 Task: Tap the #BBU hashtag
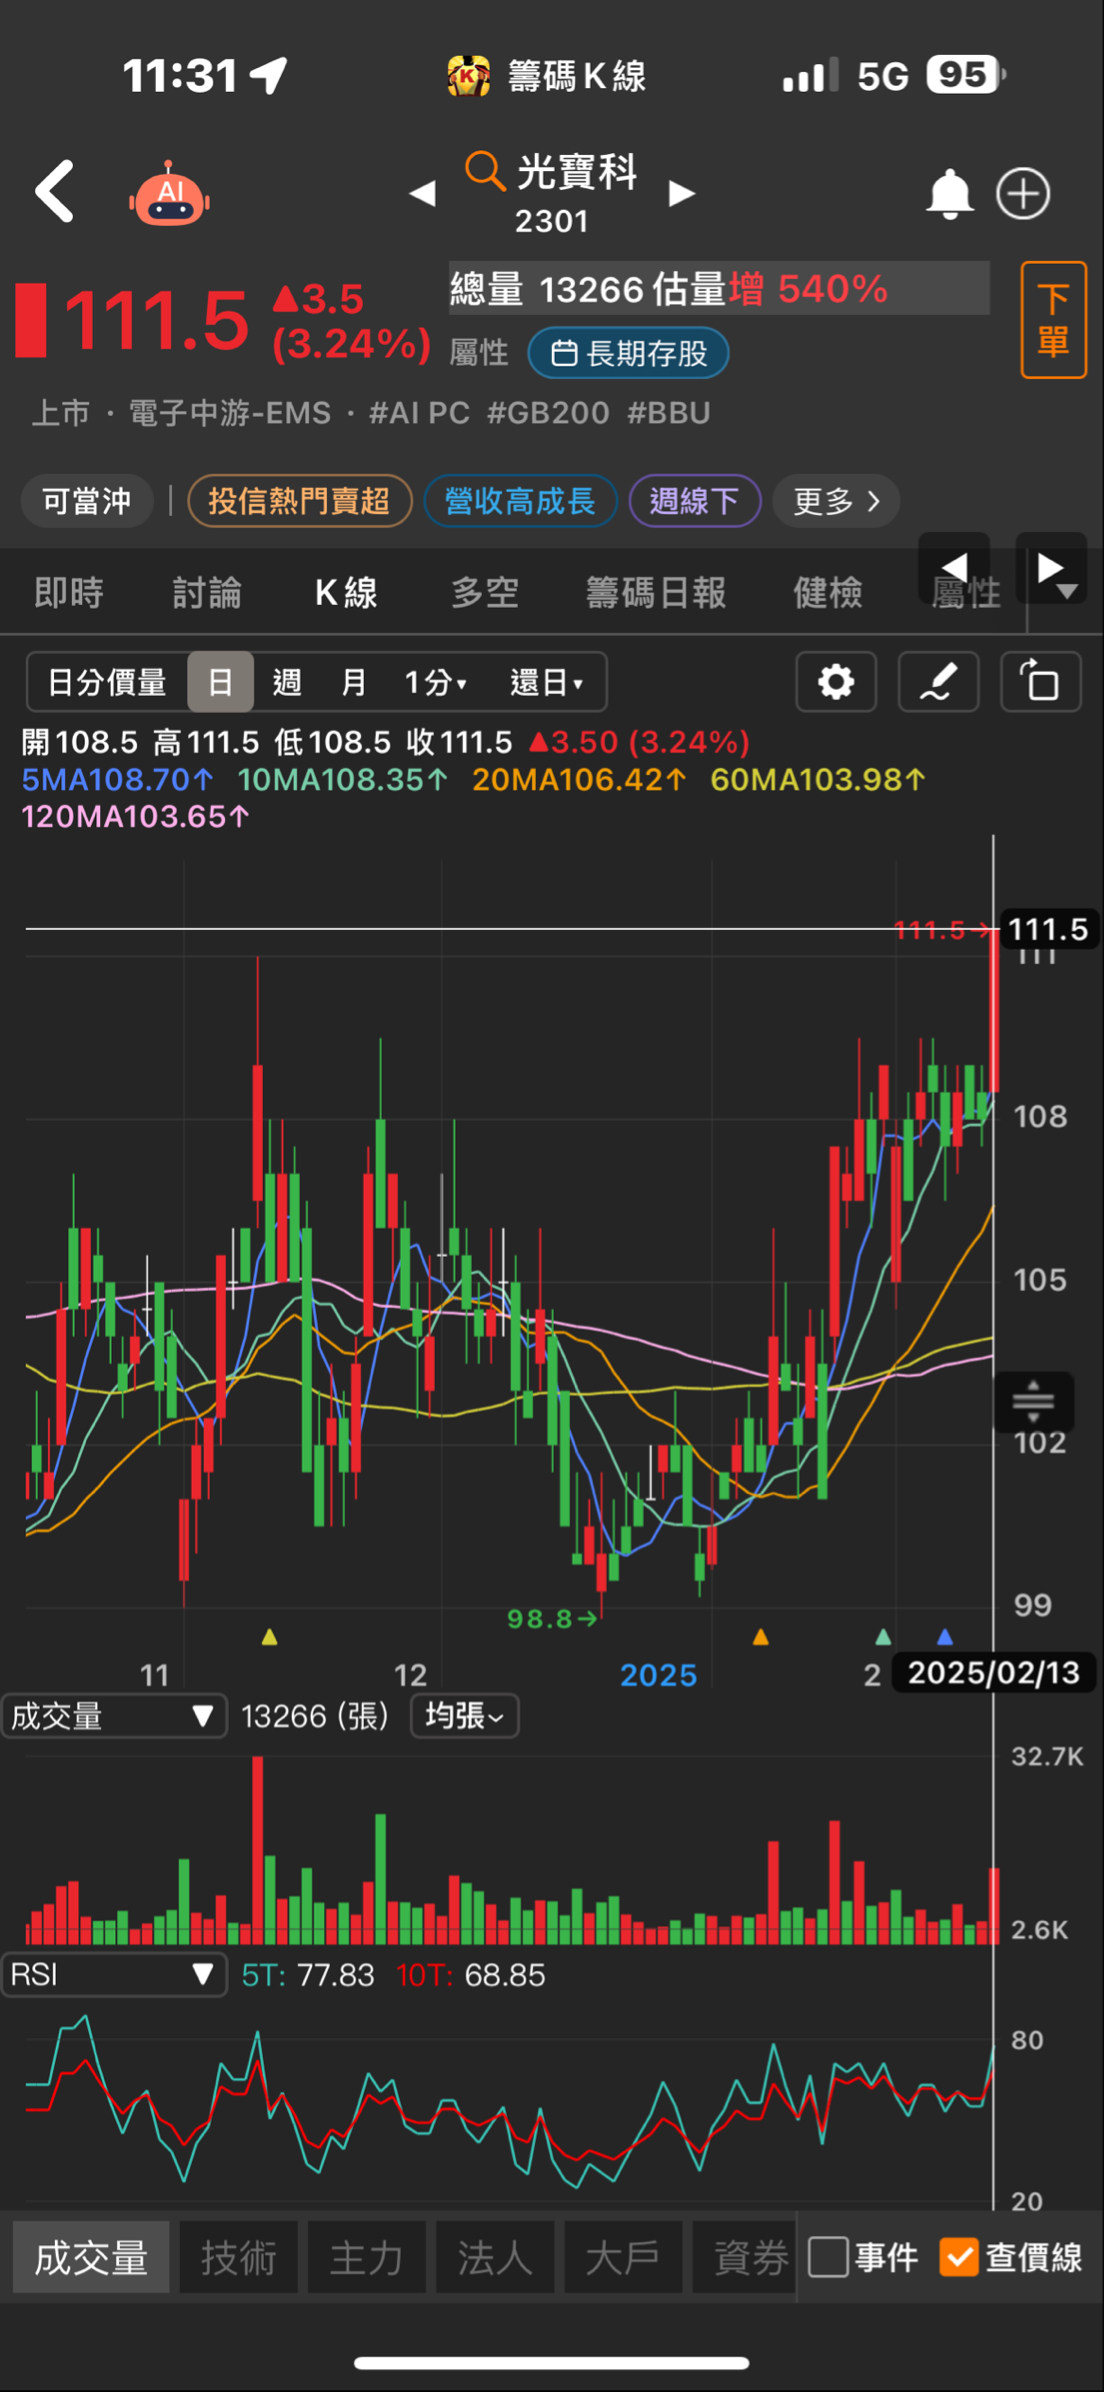[669, 413]
